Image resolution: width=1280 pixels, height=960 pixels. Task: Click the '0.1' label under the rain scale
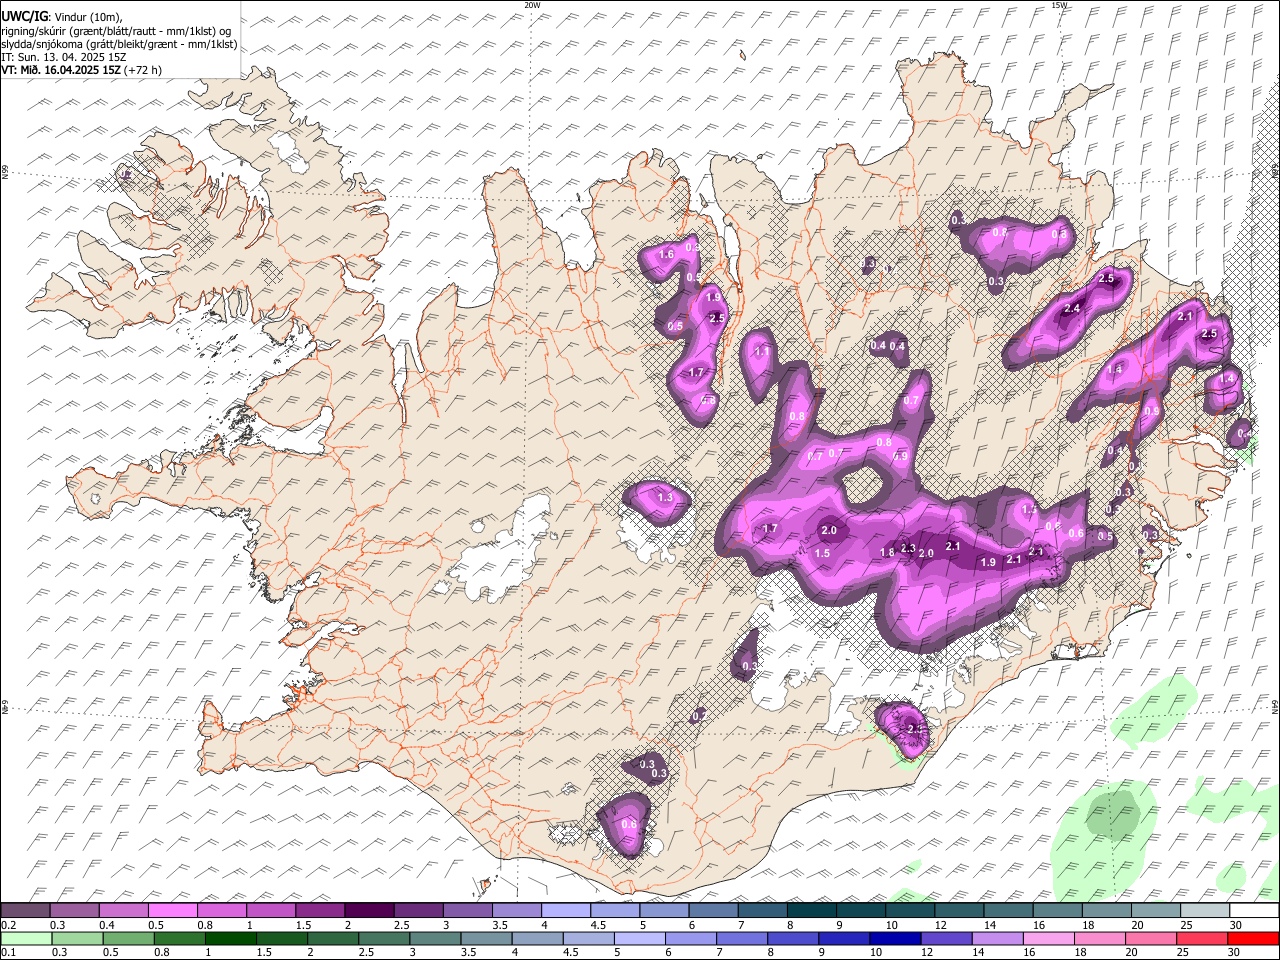click(8, 953)
